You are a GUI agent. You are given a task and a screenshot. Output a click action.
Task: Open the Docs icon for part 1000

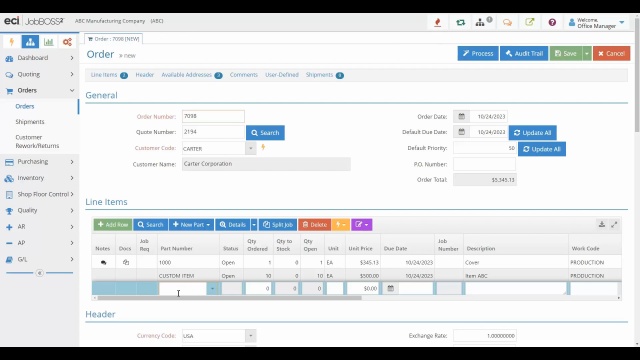[126, 262]
